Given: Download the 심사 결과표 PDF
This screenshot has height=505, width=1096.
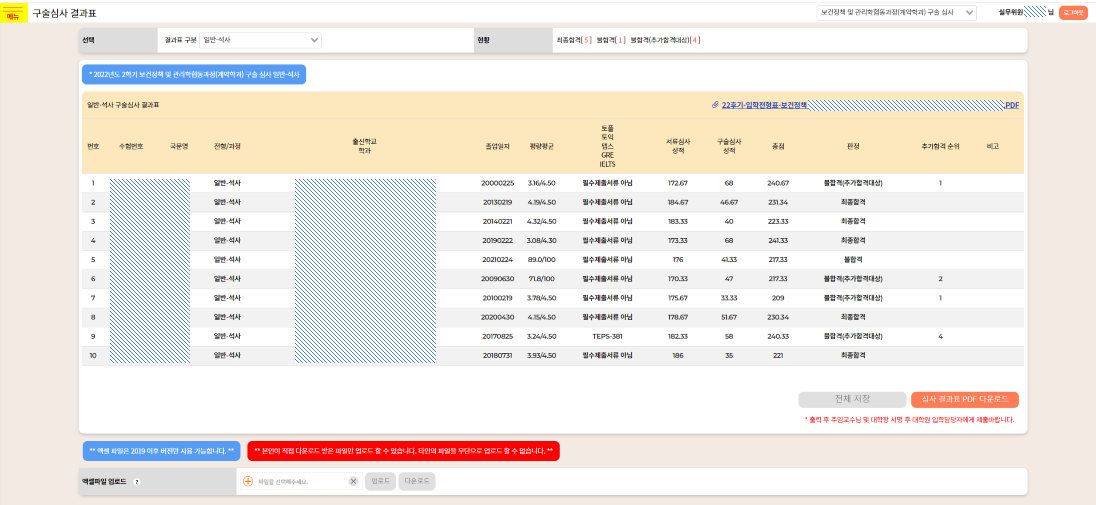Looking at the screenshot, I should pyautogui.click(x=964, y=399).
